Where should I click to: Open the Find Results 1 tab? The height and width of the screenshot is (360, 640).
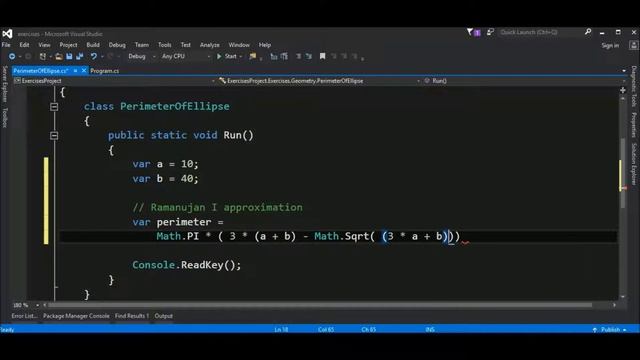(x=132, y=316)
